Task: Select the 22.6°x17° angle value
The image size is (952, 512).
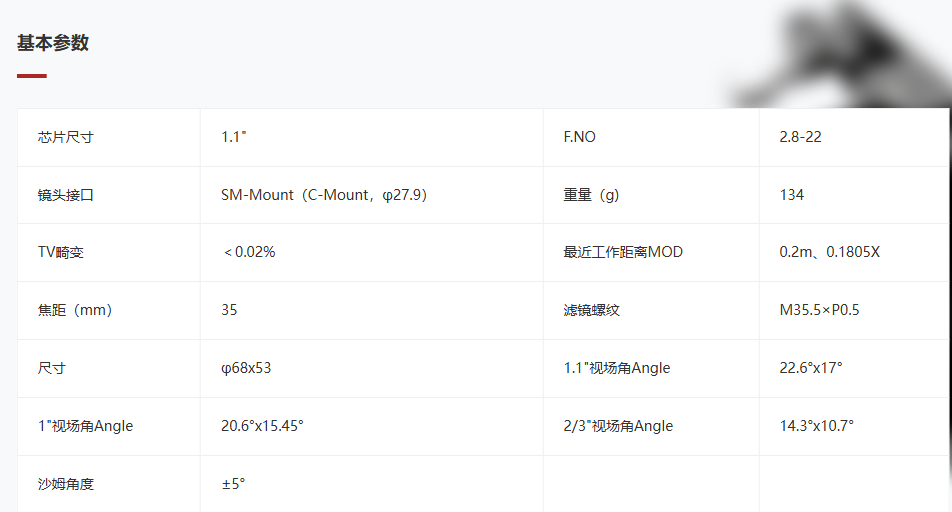Action: click(x=811, y=367)
